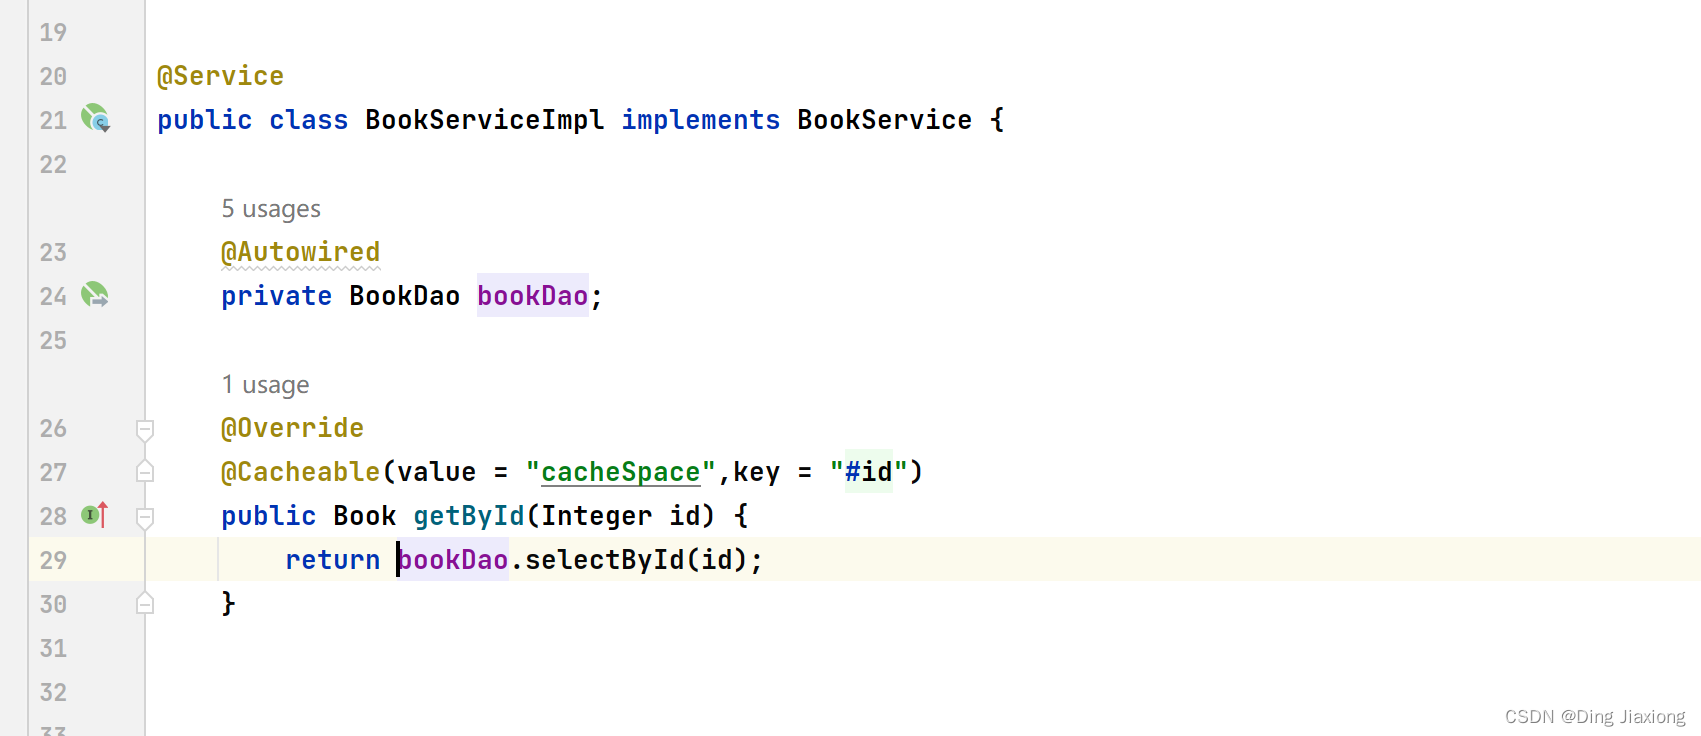Click the 'public class' keywords on line 21
Viewport: 1701px width, 736px height.
[253, 120]
